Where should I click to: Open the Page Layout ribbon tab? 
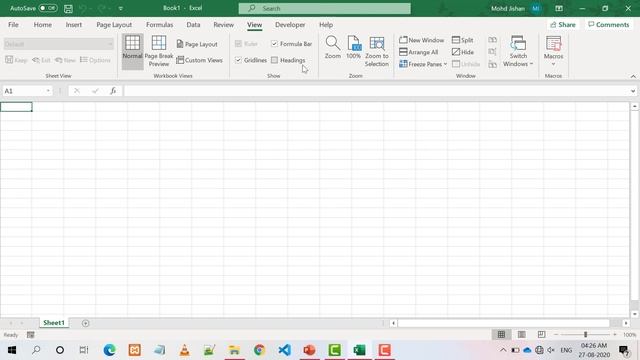tap(114, 25)
